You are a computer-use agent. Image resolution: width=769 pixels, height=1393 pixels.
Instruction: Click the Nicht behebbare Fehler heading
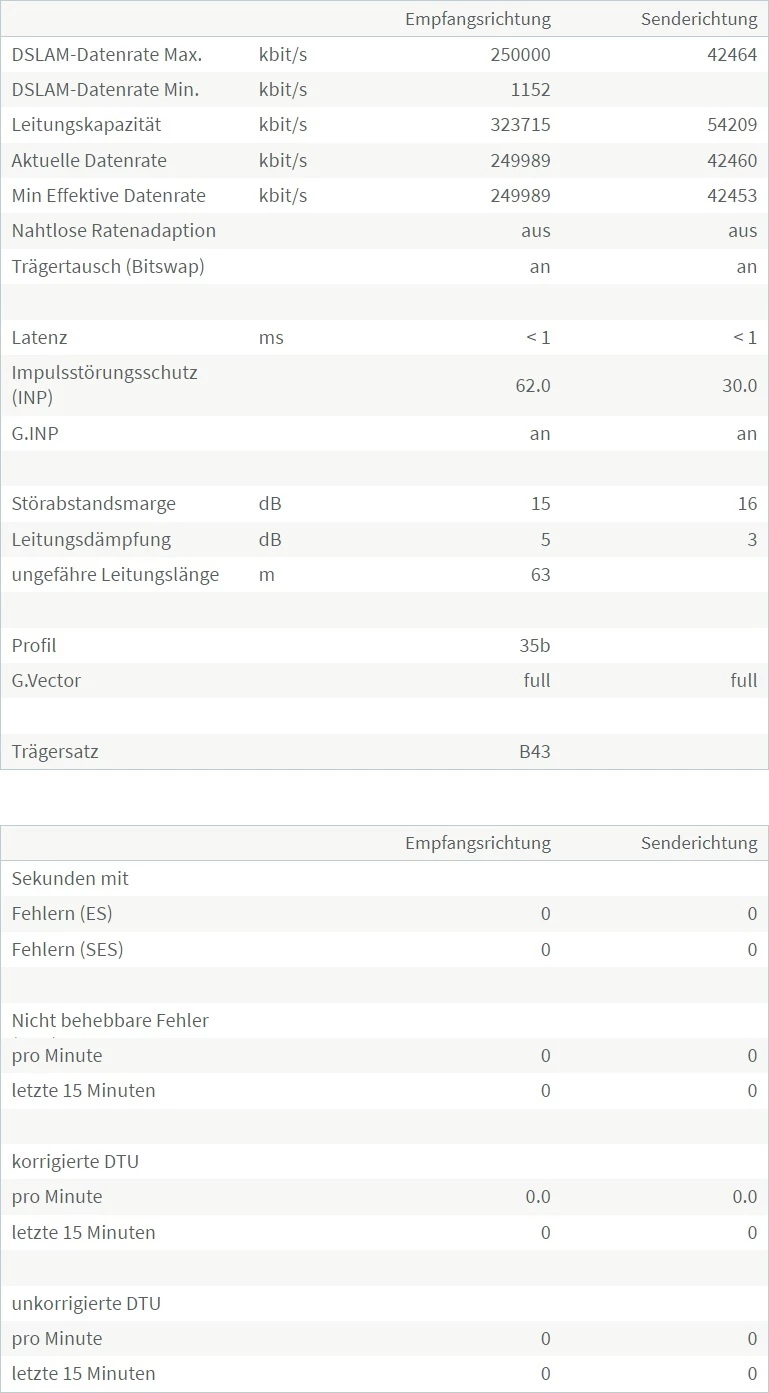tap(110, 1020)
